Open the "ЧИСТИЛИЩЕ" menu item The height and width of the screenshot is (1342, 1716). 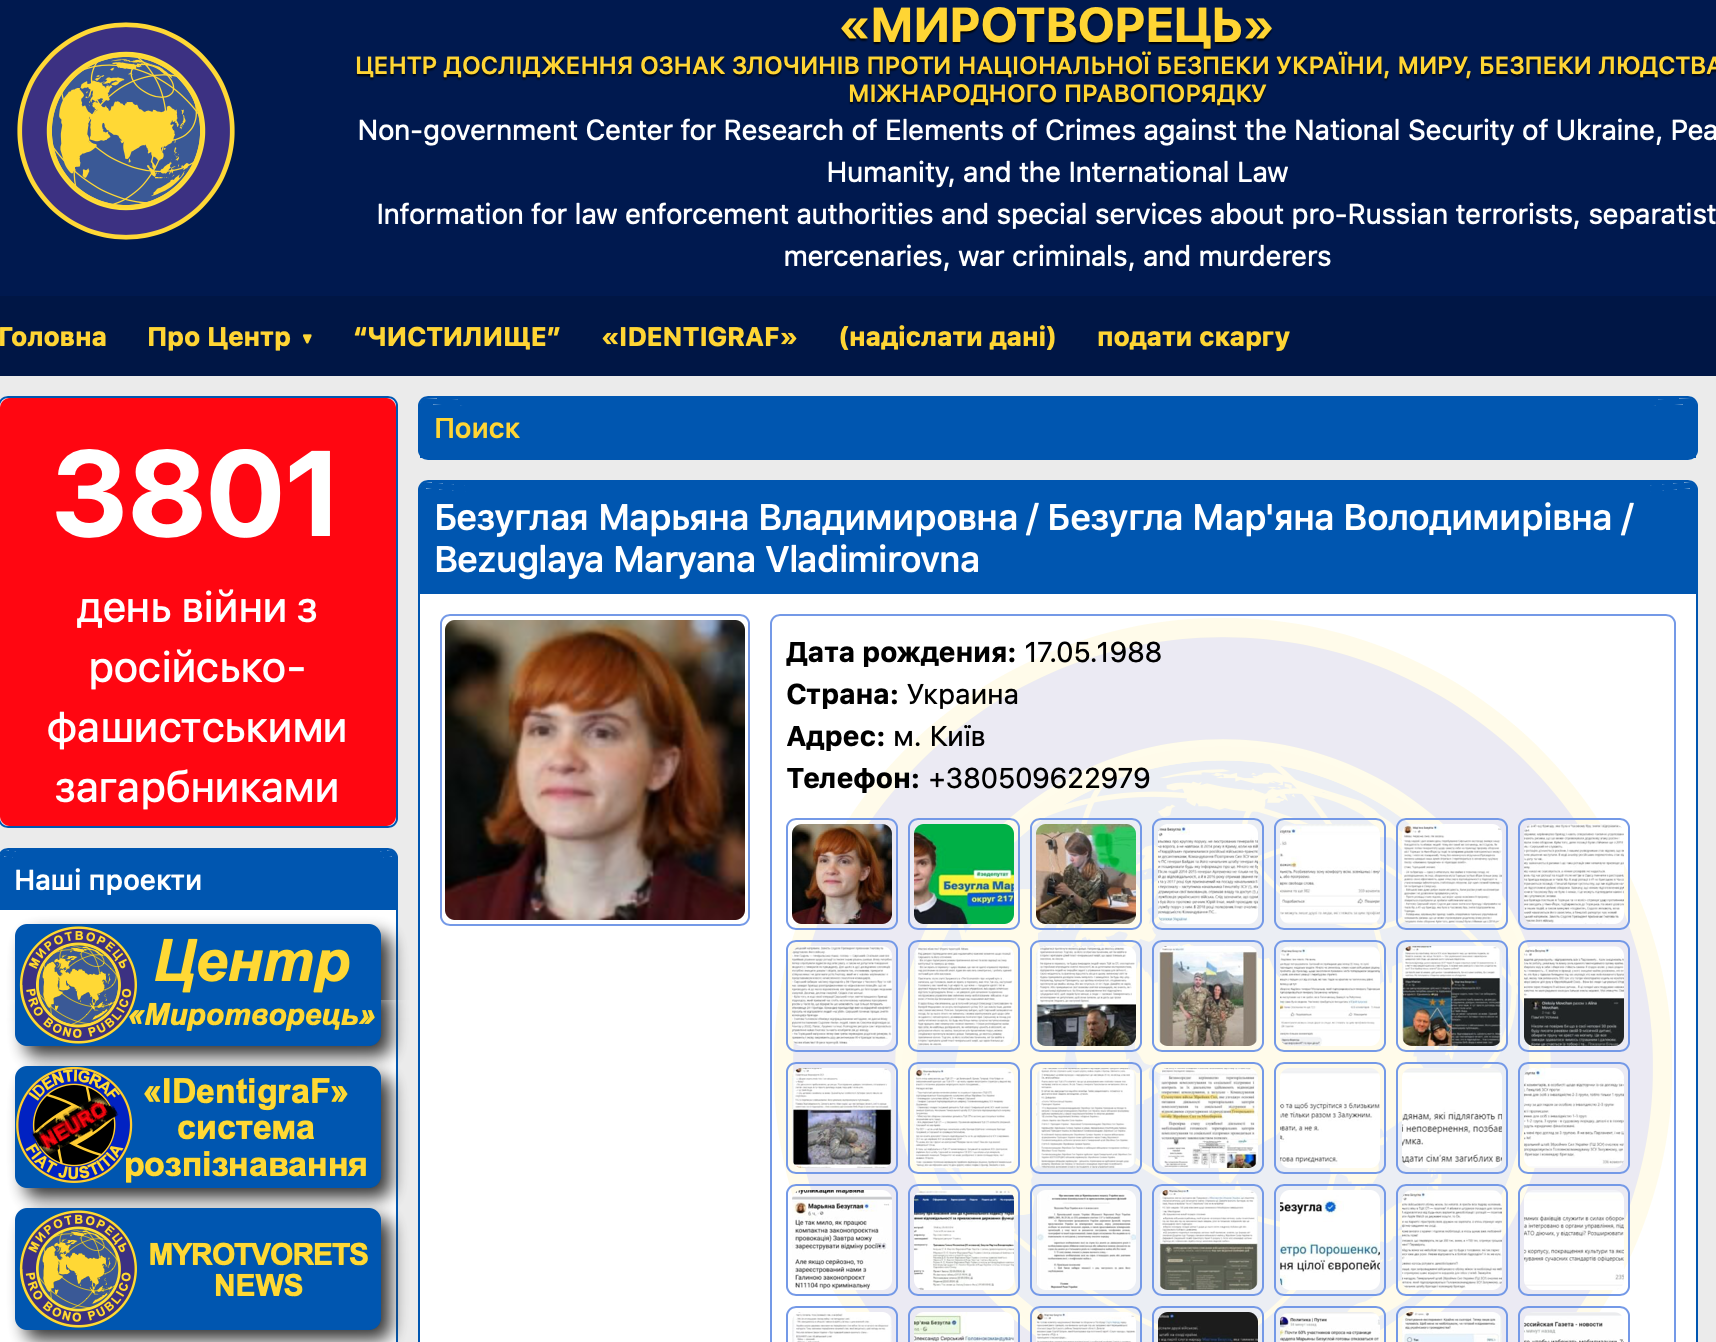point(457,337)
